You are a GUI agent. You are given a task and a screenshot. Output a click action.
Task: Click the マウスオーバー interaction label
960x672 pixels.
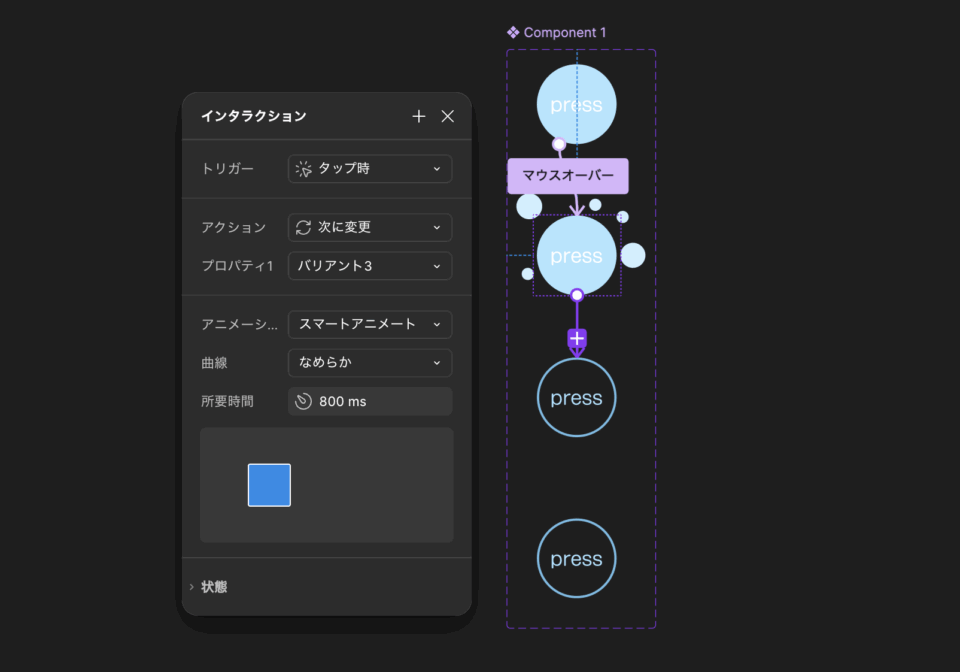[568, 175]
